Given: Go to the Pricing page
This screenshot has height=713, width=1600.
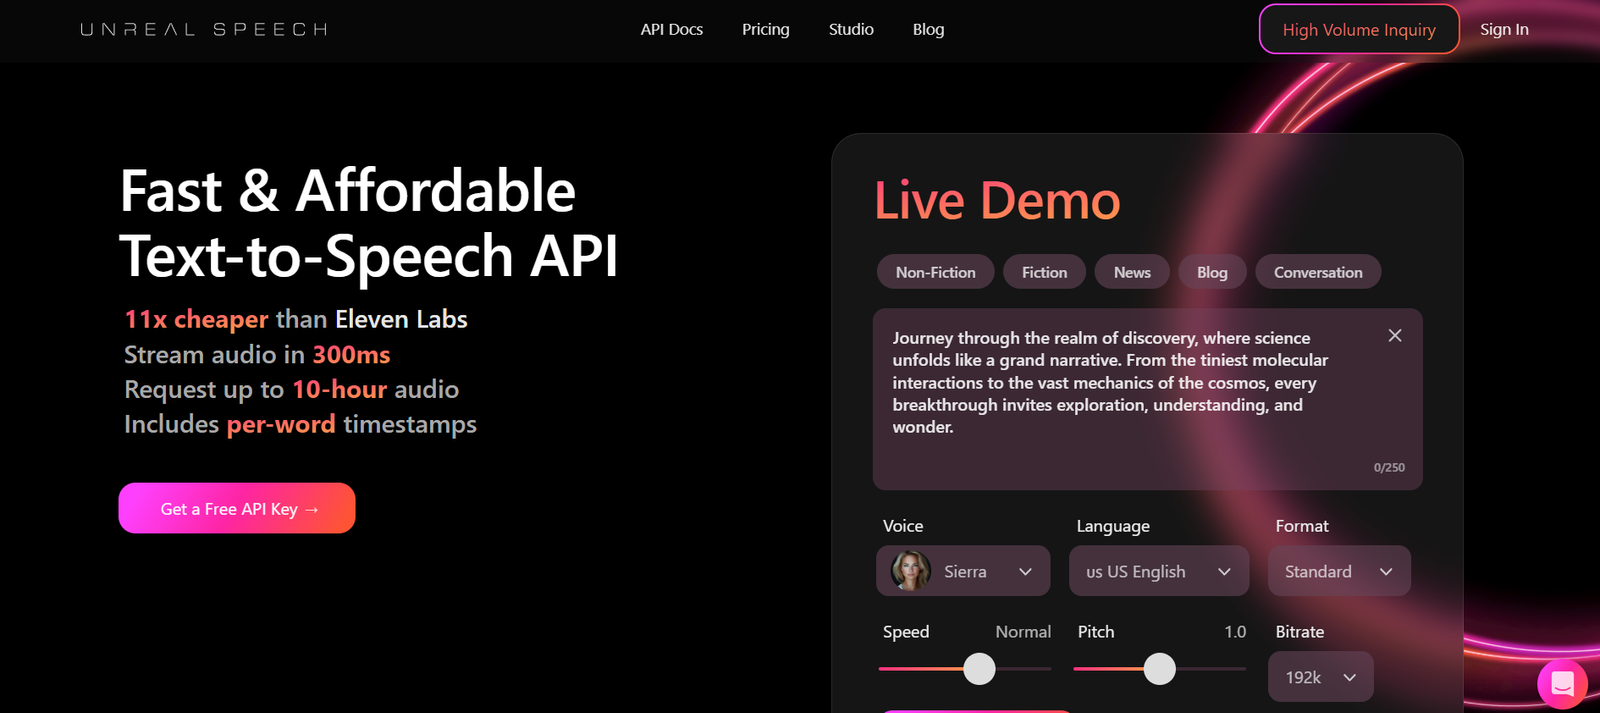Looking at the screenshot, I should pos(765,30).
